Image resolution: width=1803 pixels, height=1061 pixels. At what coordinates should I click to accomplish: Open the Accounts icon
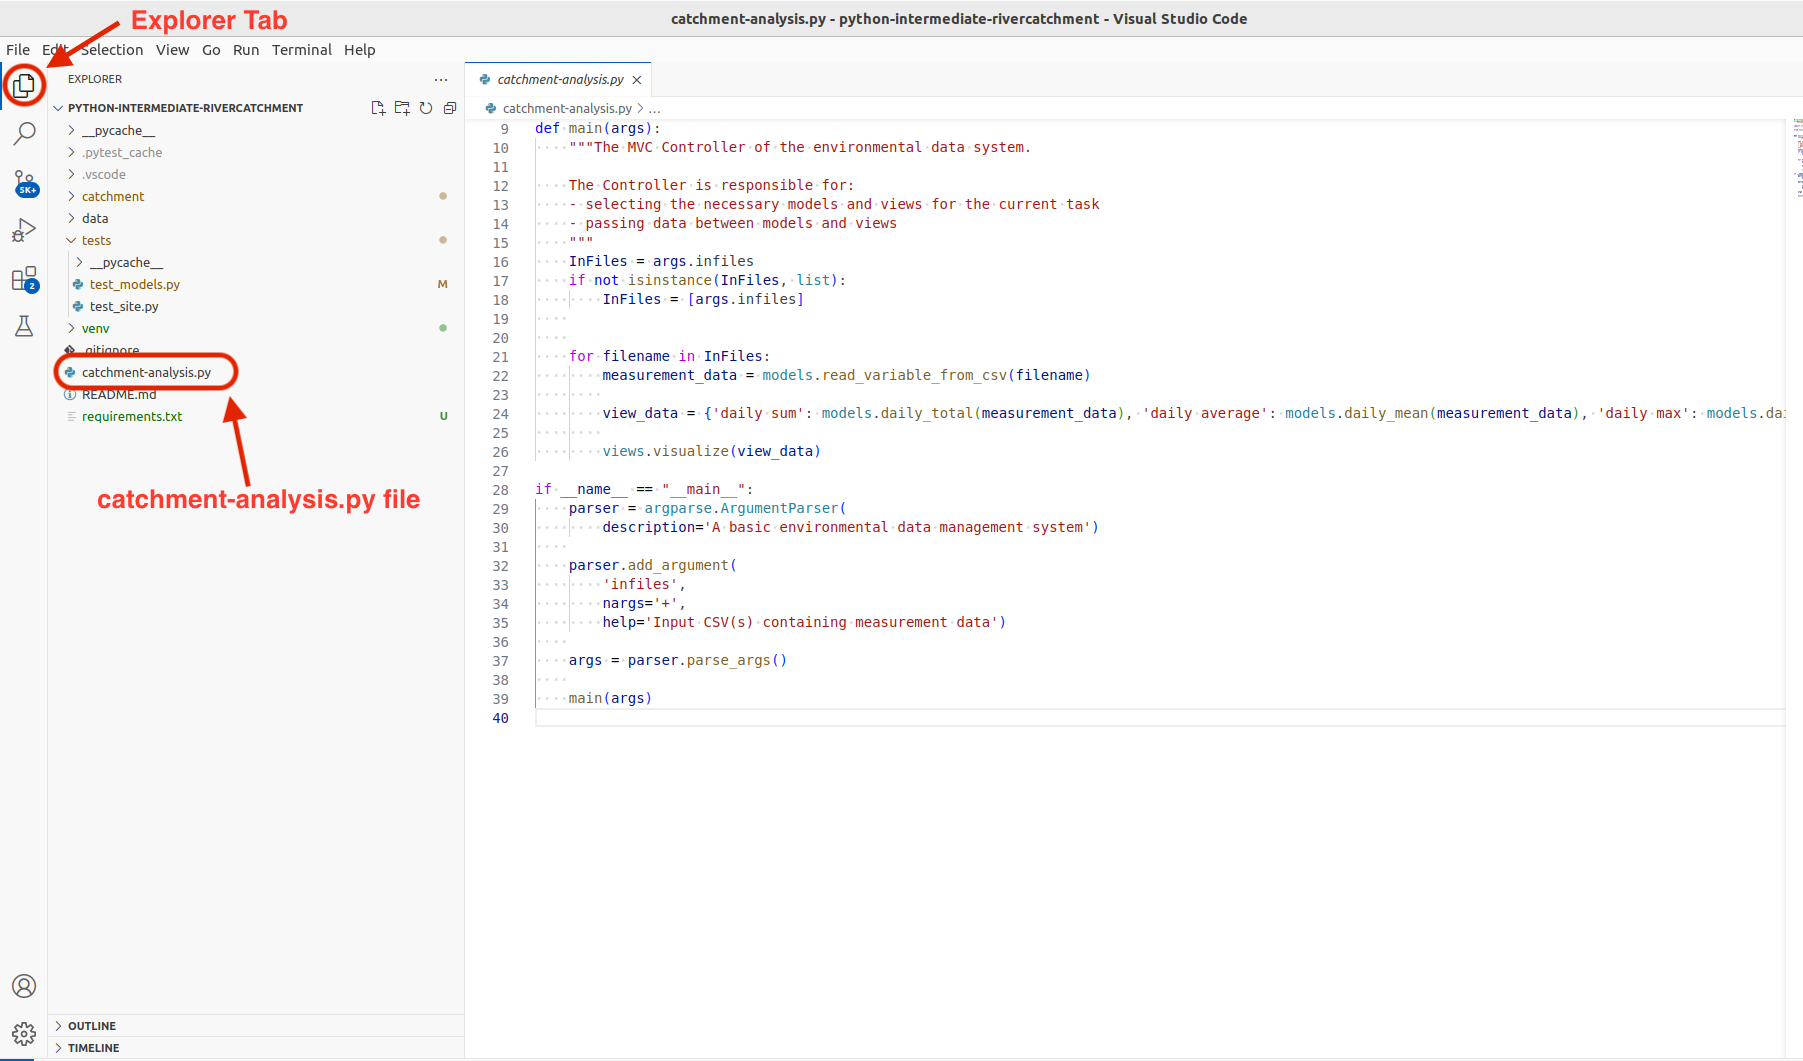click(x=24, y=986)
